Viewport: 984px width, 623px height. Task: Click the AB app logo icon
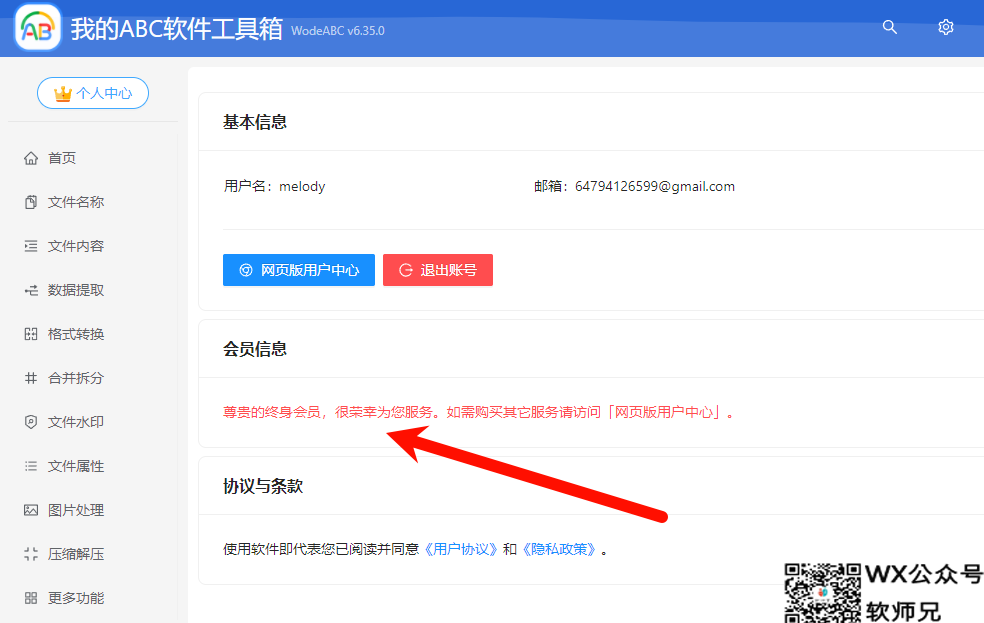tap(38, 27)
